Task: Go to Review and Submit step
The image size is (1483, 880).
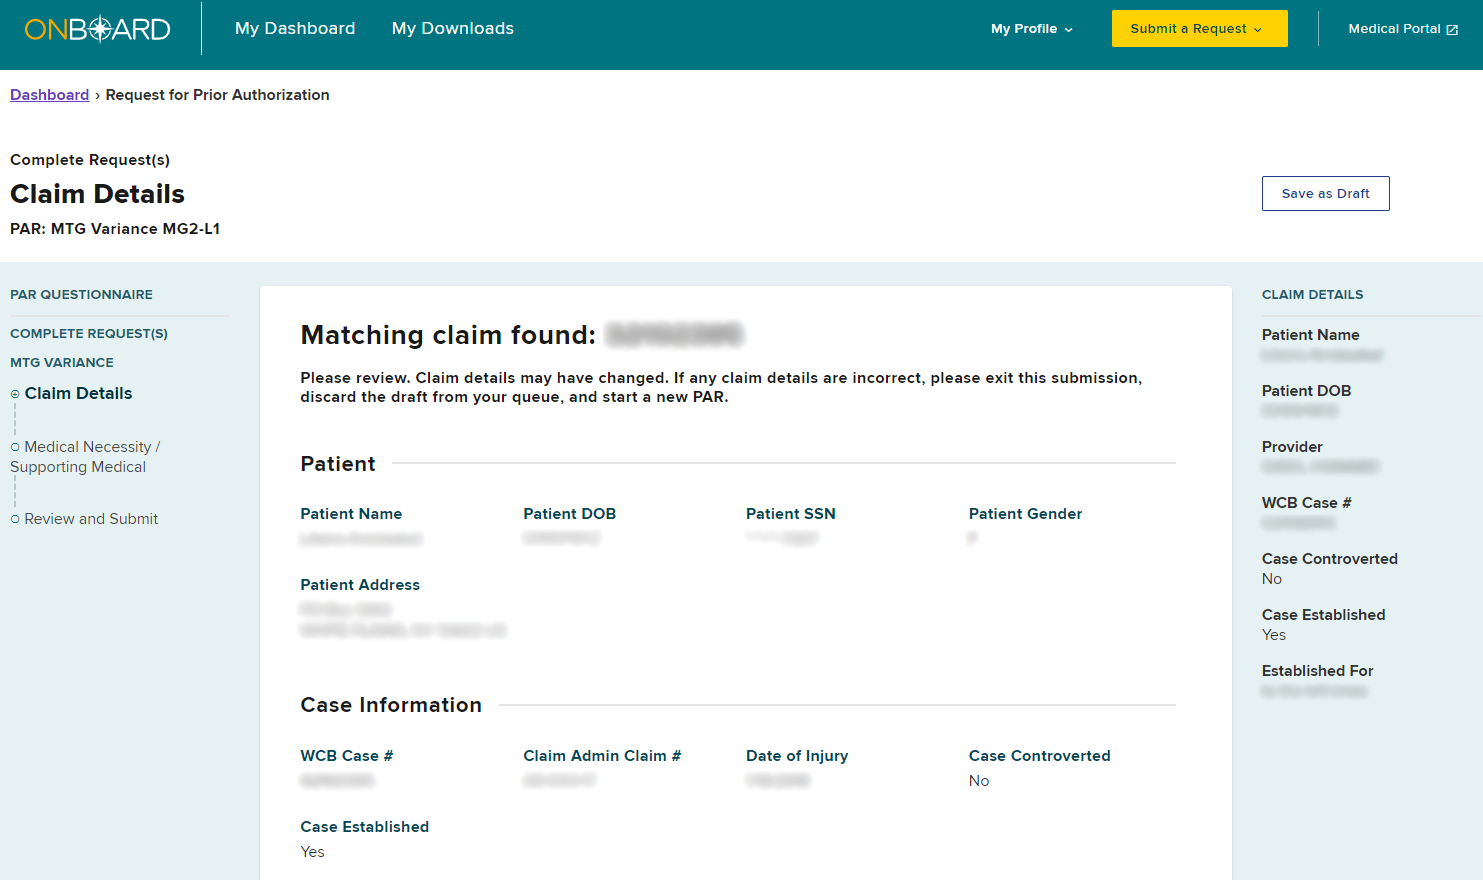Action: (x=91, y=519)
